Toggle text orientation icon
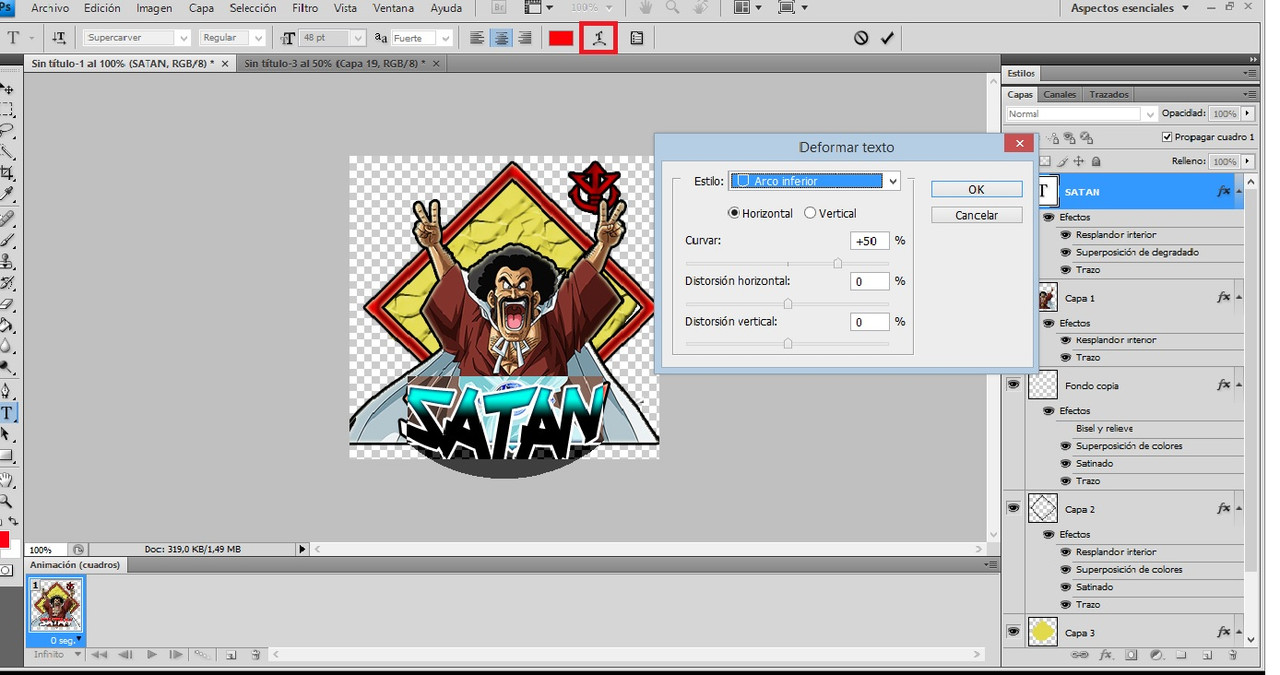The width and height of the screenshot is (1280, 675). click(59, 38)
